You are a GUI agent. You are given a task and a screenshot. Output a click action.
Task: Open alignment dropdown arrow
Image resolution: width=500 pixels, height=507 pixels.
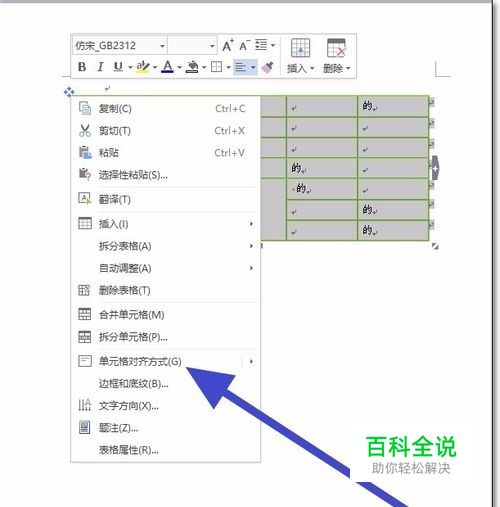coord(253,67)
